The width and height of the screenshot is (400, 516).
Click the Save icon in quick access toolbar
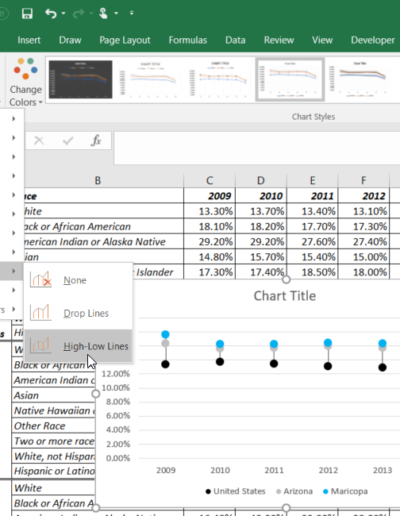pyautogui.click(x=27, y=13)
